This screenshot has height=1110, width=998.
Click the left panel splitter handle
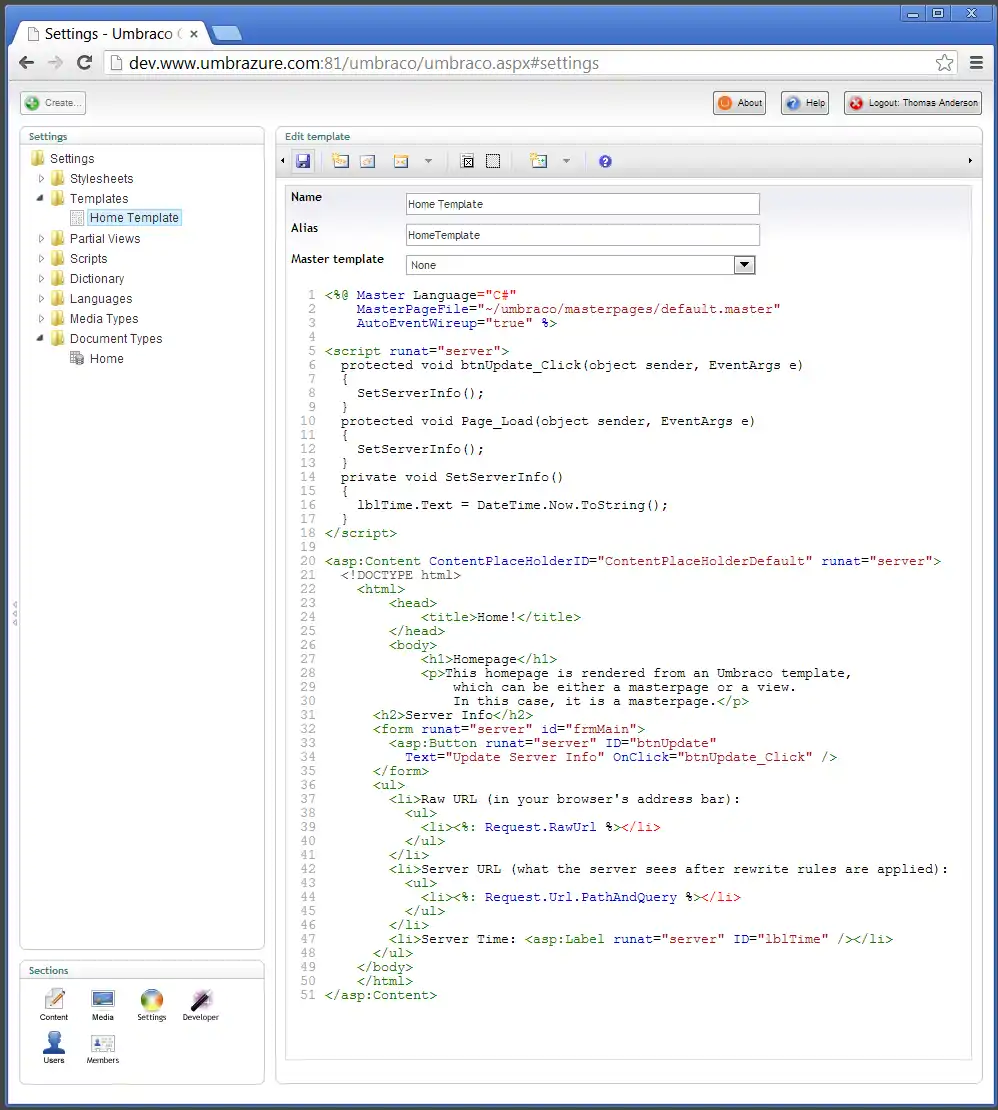(x=15, y=613)
